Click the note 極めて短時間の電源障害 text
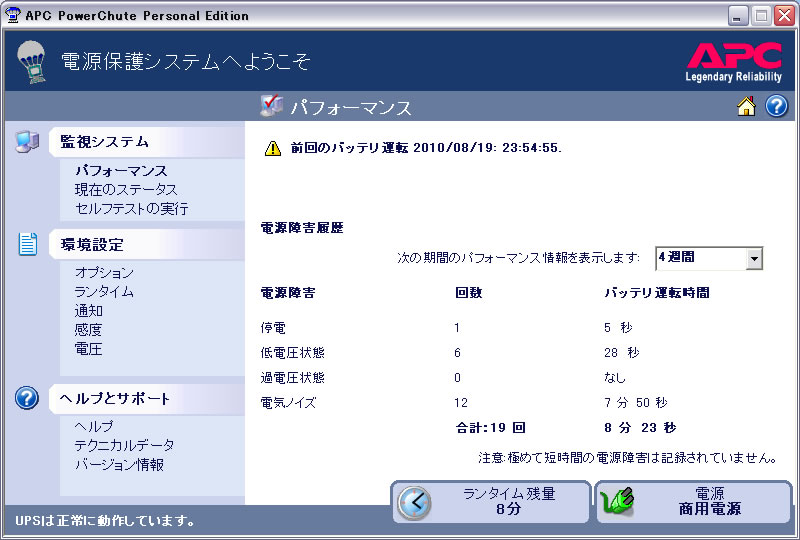 [x=628, y=457]
